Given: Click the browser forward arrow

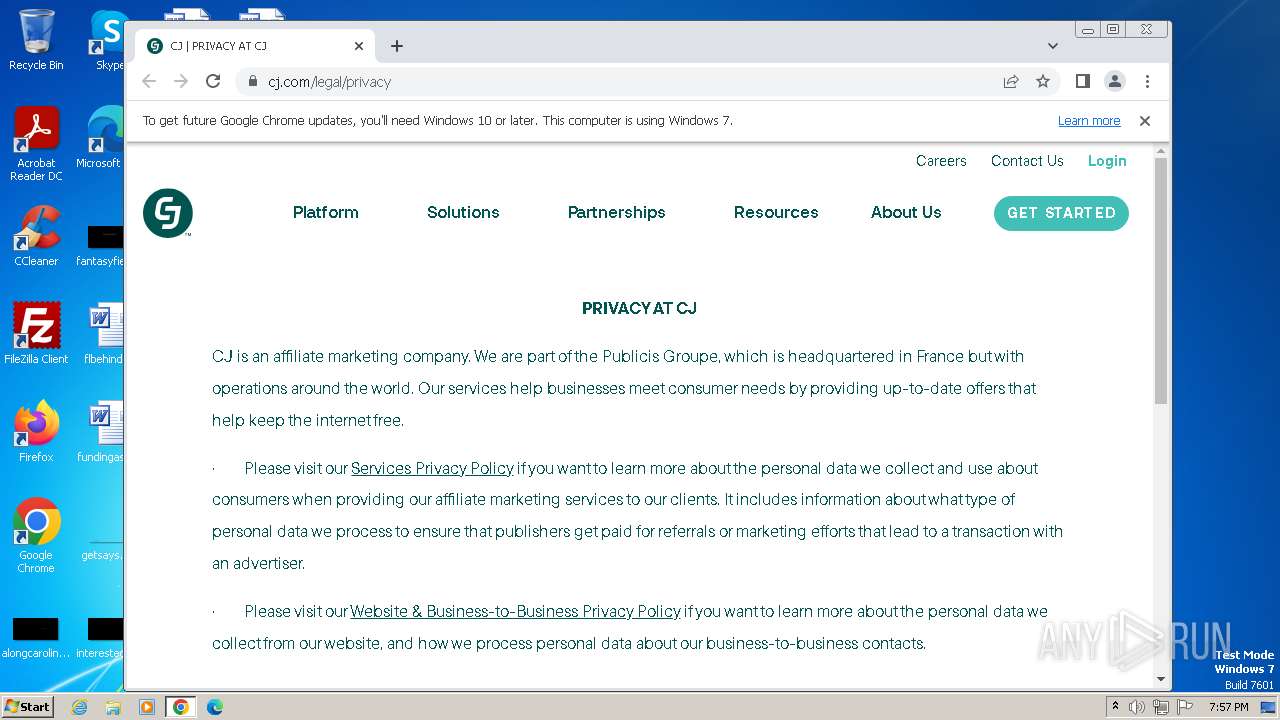Looking at the screenshot, I should pyautogui.click(x=181, y=81).
